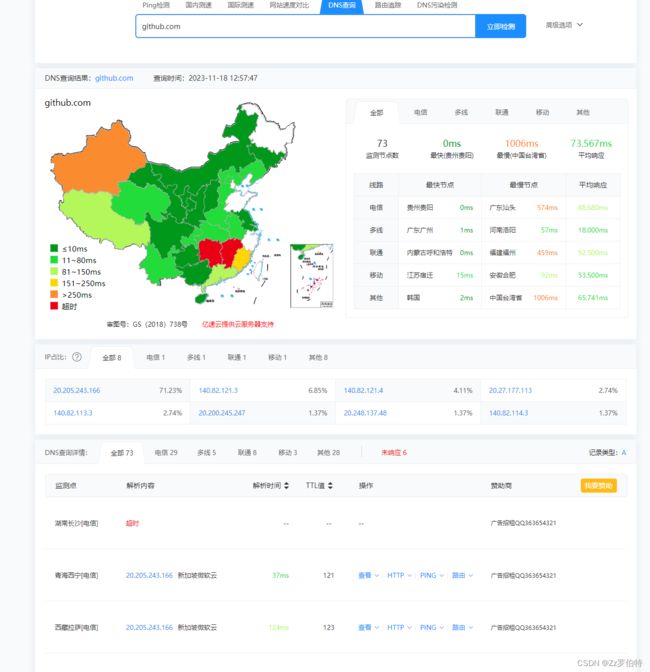This screenshot has height=672, width=650.
Task: Select 多线 1 tab in IP占比
Action: [x=196, y=357]
